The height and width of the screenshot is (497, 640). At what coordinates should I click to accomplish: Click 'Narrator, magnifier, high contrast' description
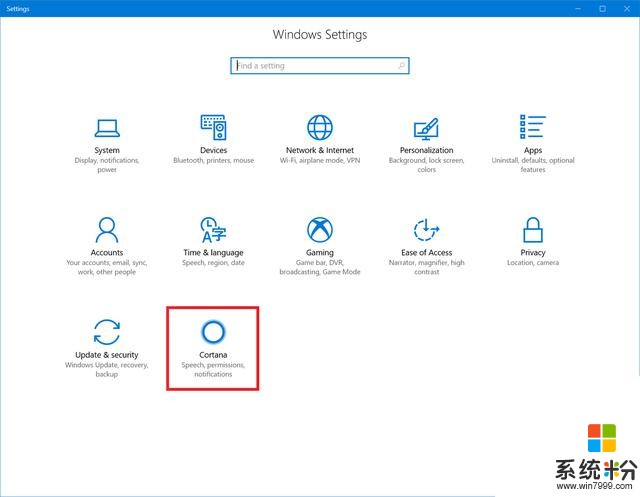point(427,267)
